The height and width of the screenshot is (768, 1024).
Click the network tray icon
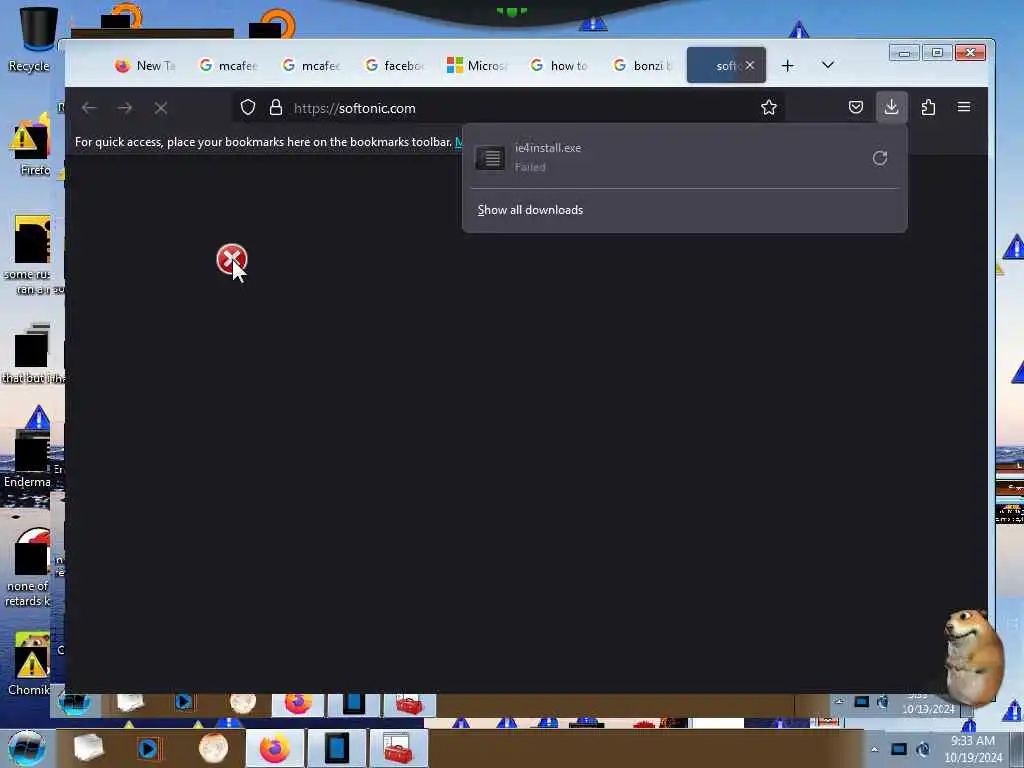tap(899, 749)
